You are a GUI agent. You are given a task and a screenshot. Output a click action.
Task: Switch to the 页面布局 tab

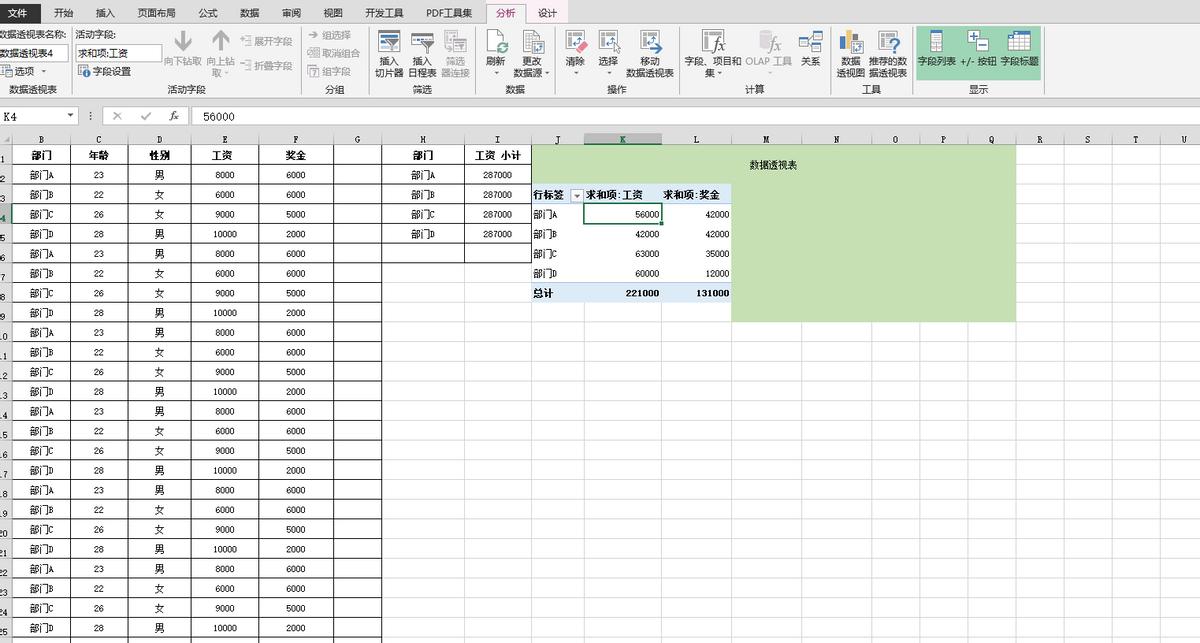point(156,13)
